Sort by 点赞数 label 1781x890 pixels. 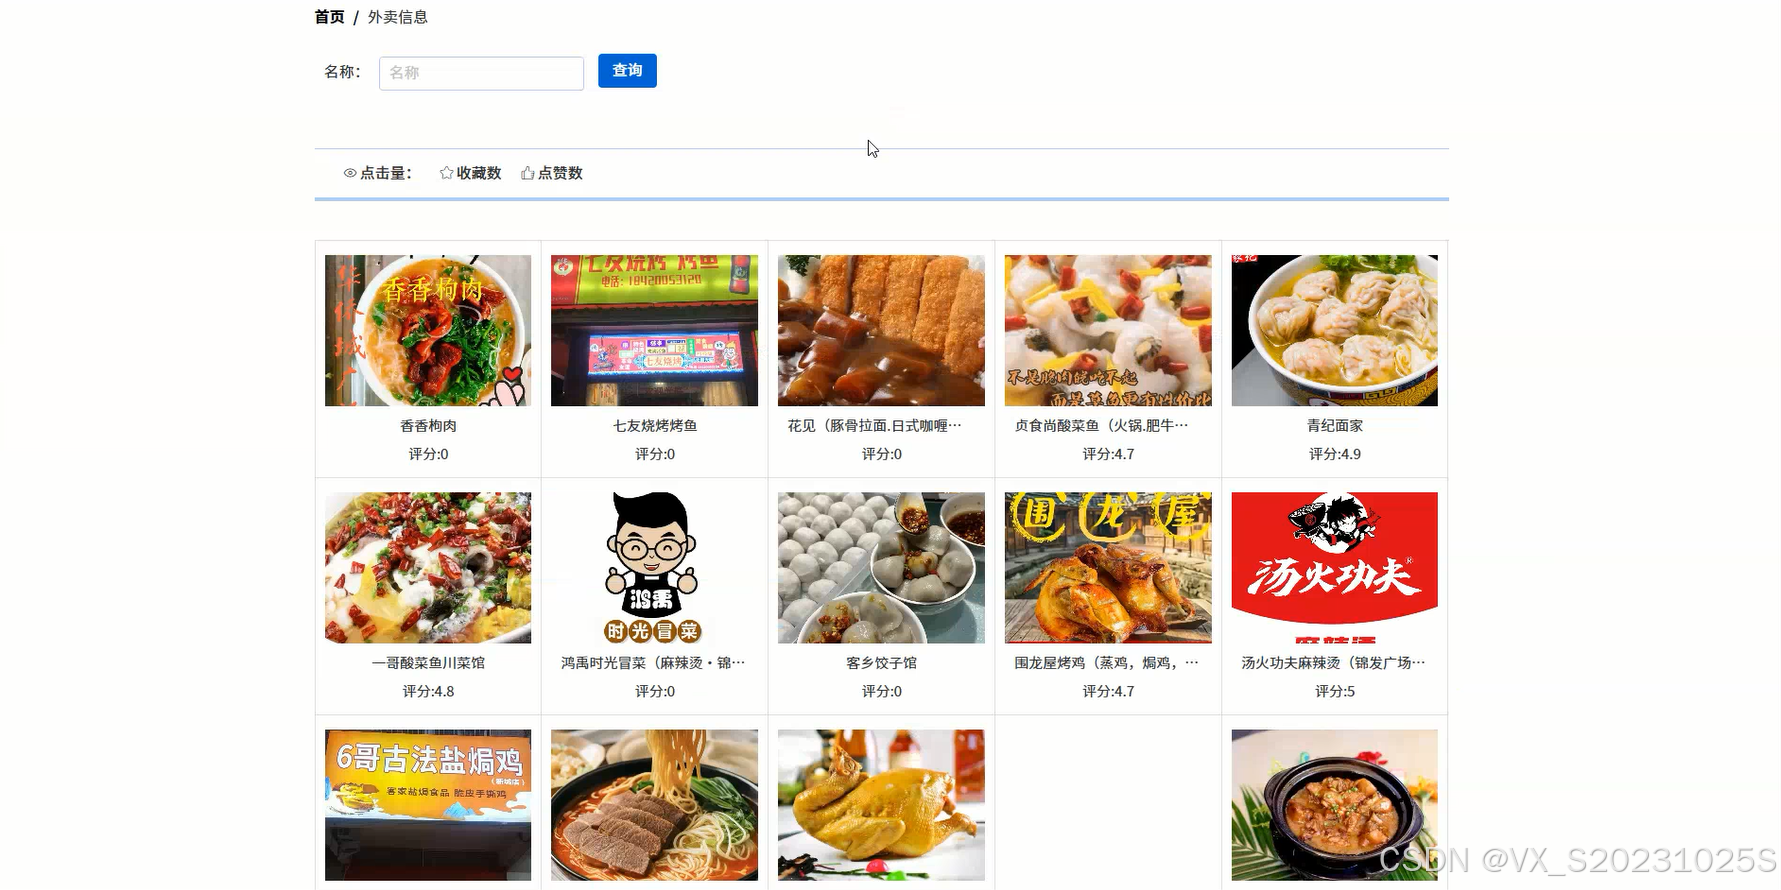(560, 173)
